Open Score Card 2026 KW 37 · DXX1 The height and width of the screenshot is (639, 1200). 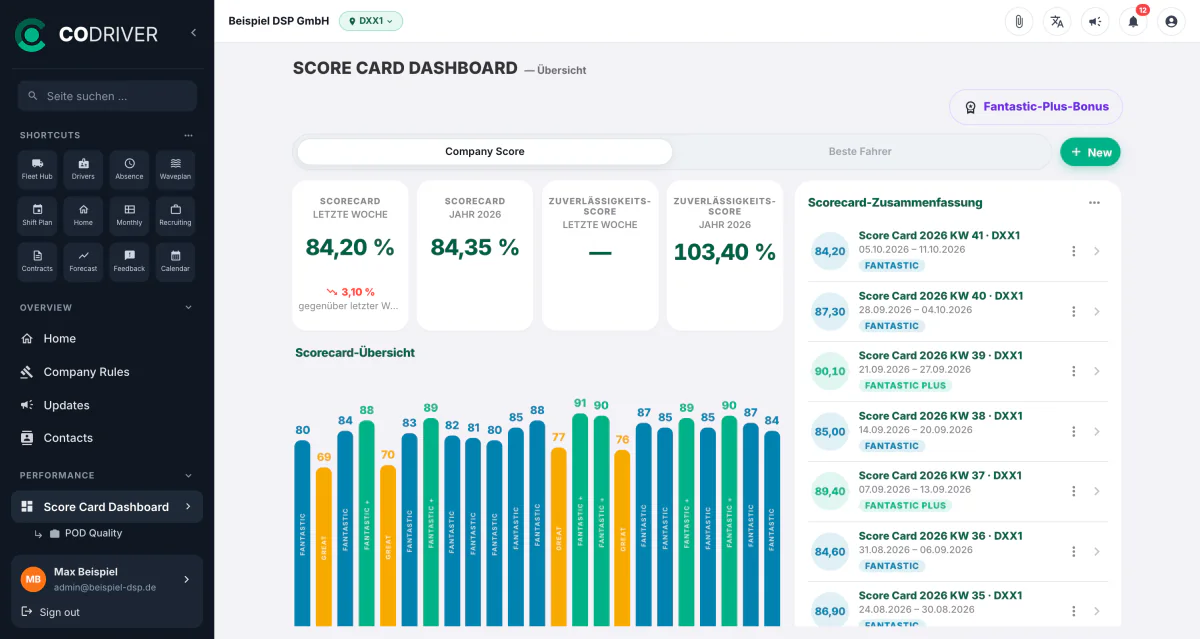tap(940, 476)
